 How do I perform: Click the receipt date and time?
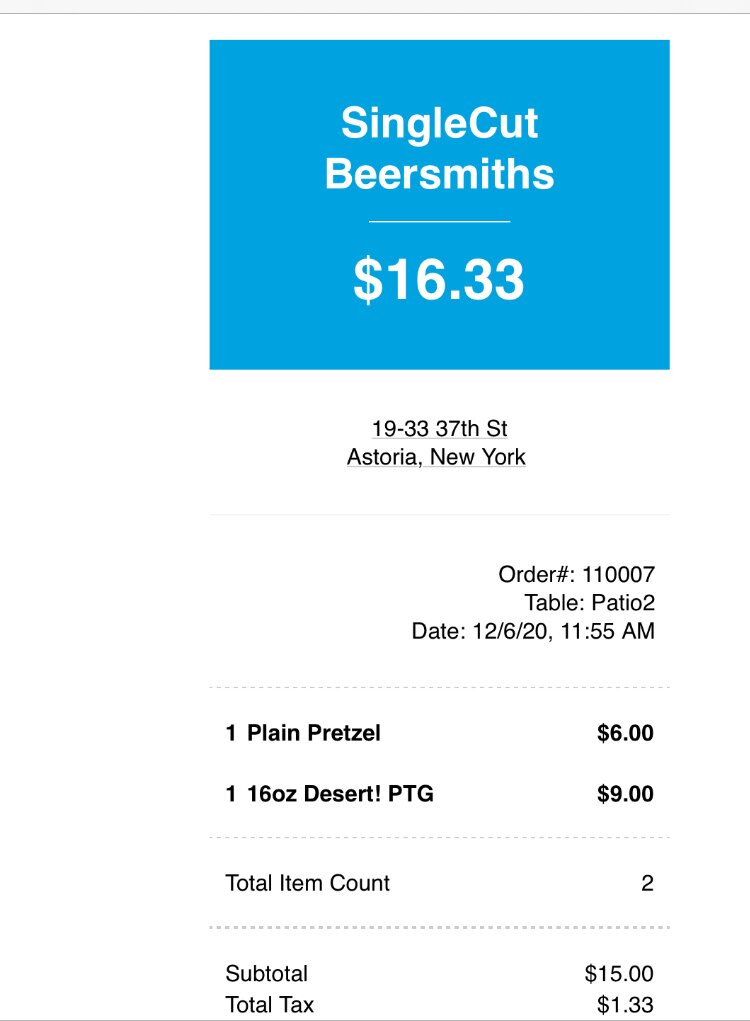(x=533, y=631)
